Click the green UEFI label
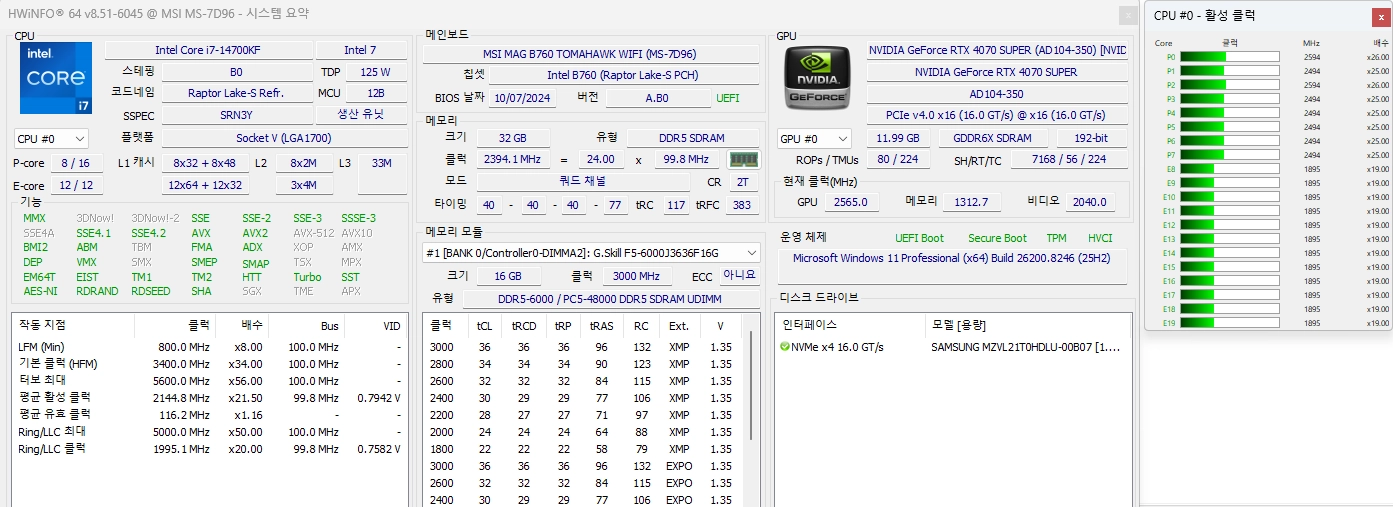Screen dimensions: 1393x507 [728, 98]
